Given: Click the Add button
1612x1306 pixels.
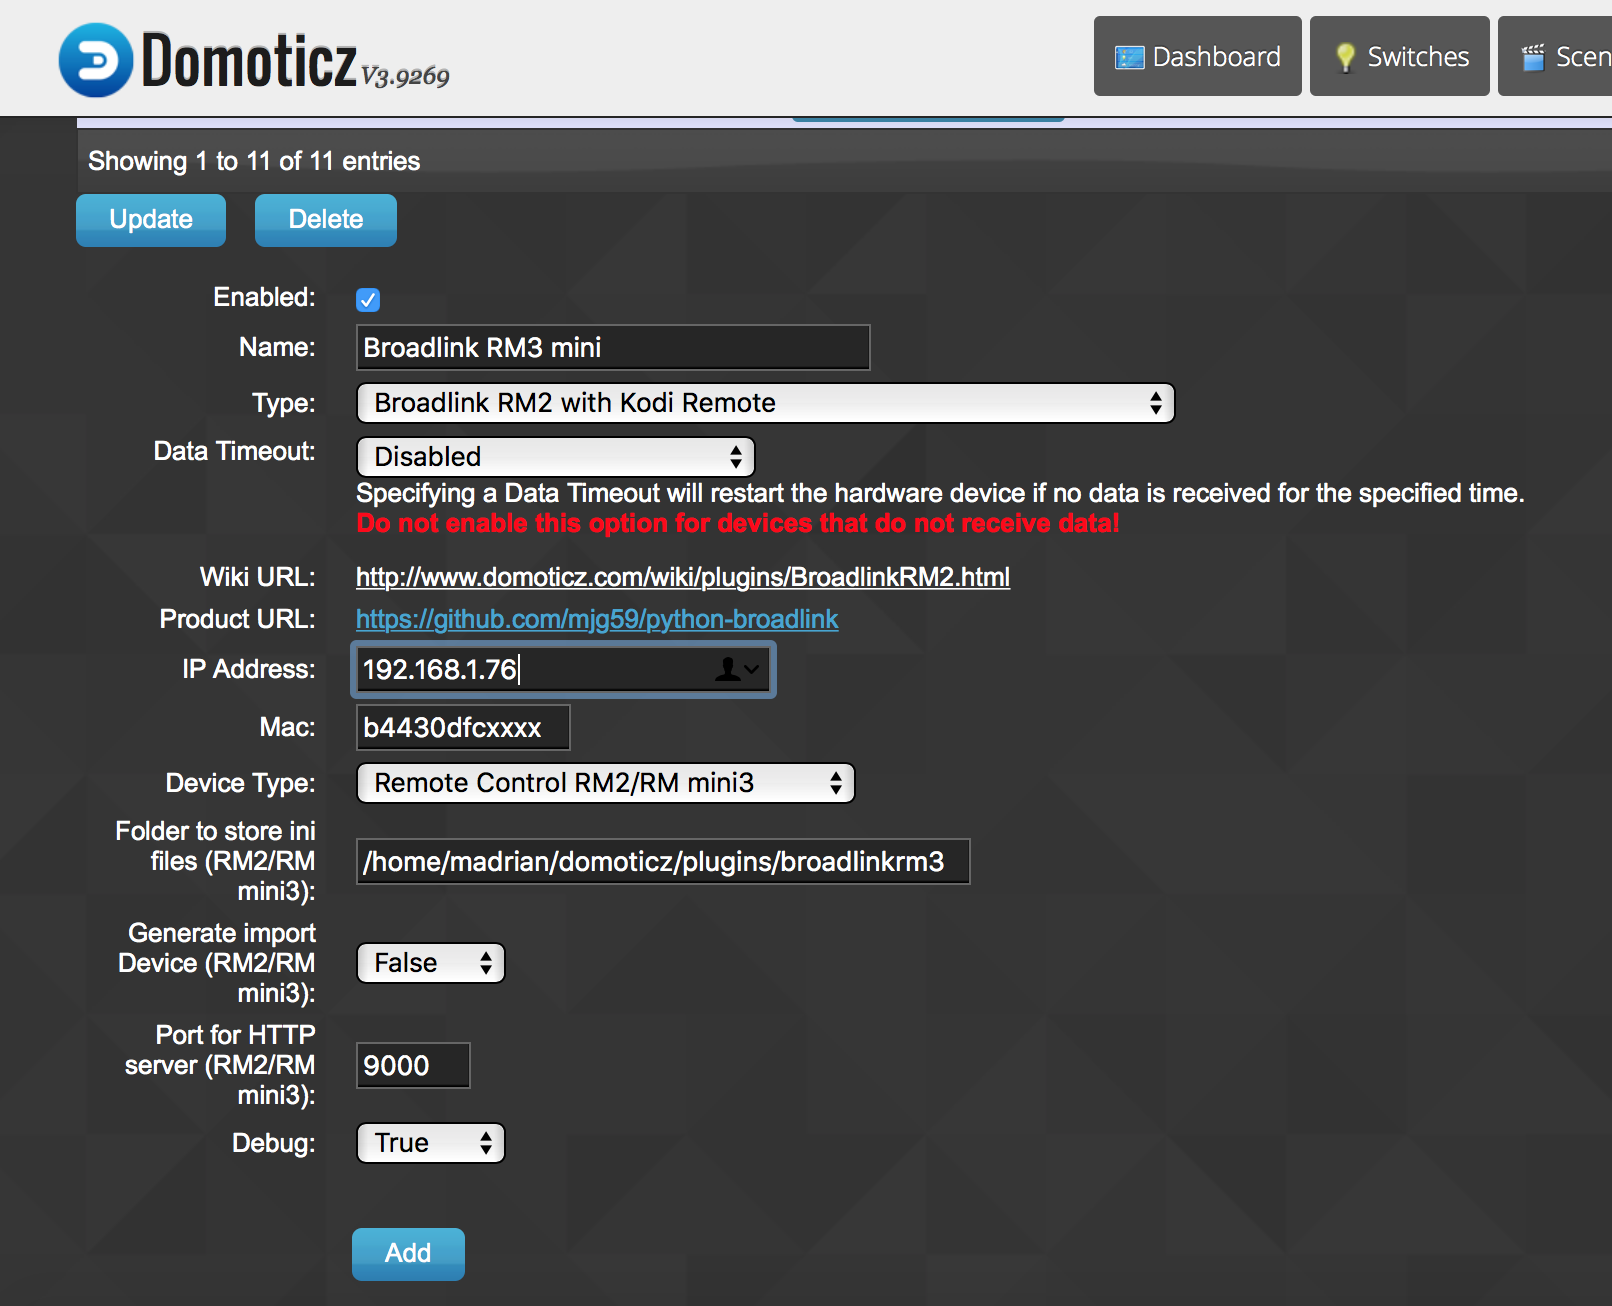Looking at the screenshot, I should (x=408, y=1254).
